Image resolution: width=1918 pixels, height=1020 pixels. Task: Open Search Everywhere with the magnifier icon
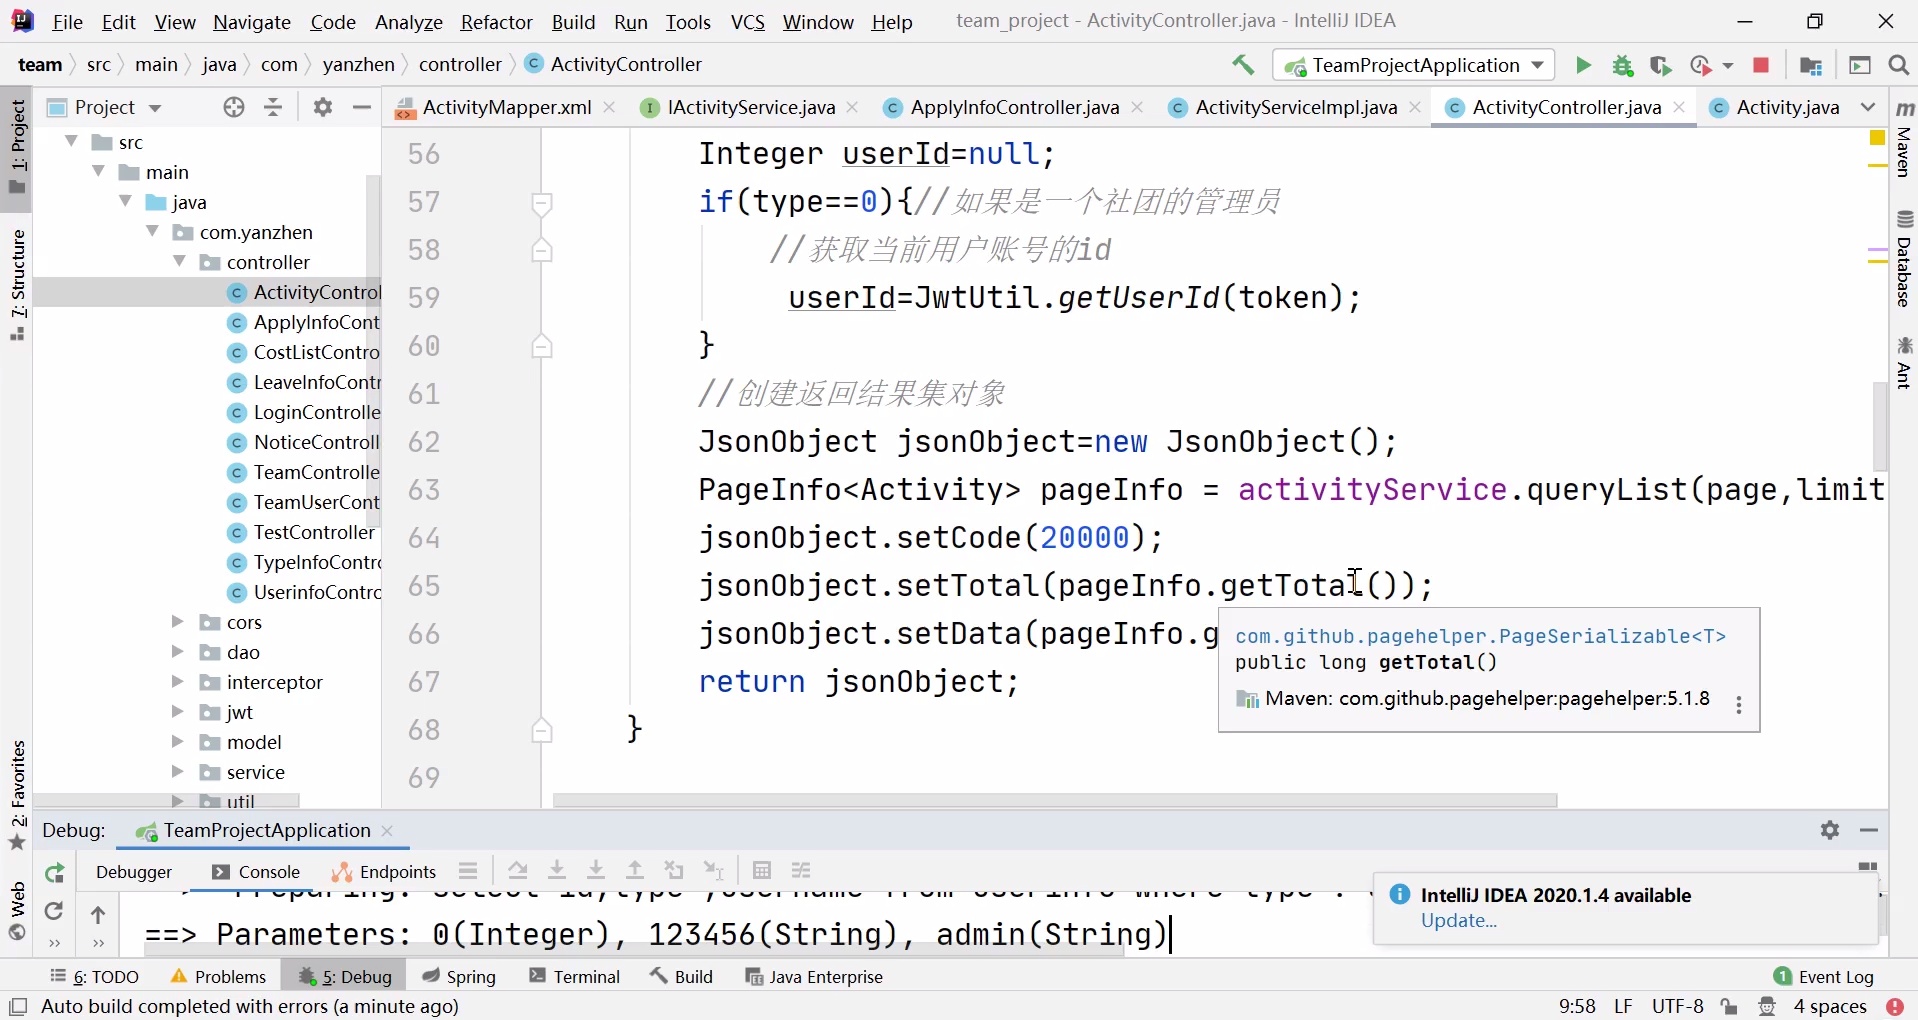click(x=1899, y=65)
